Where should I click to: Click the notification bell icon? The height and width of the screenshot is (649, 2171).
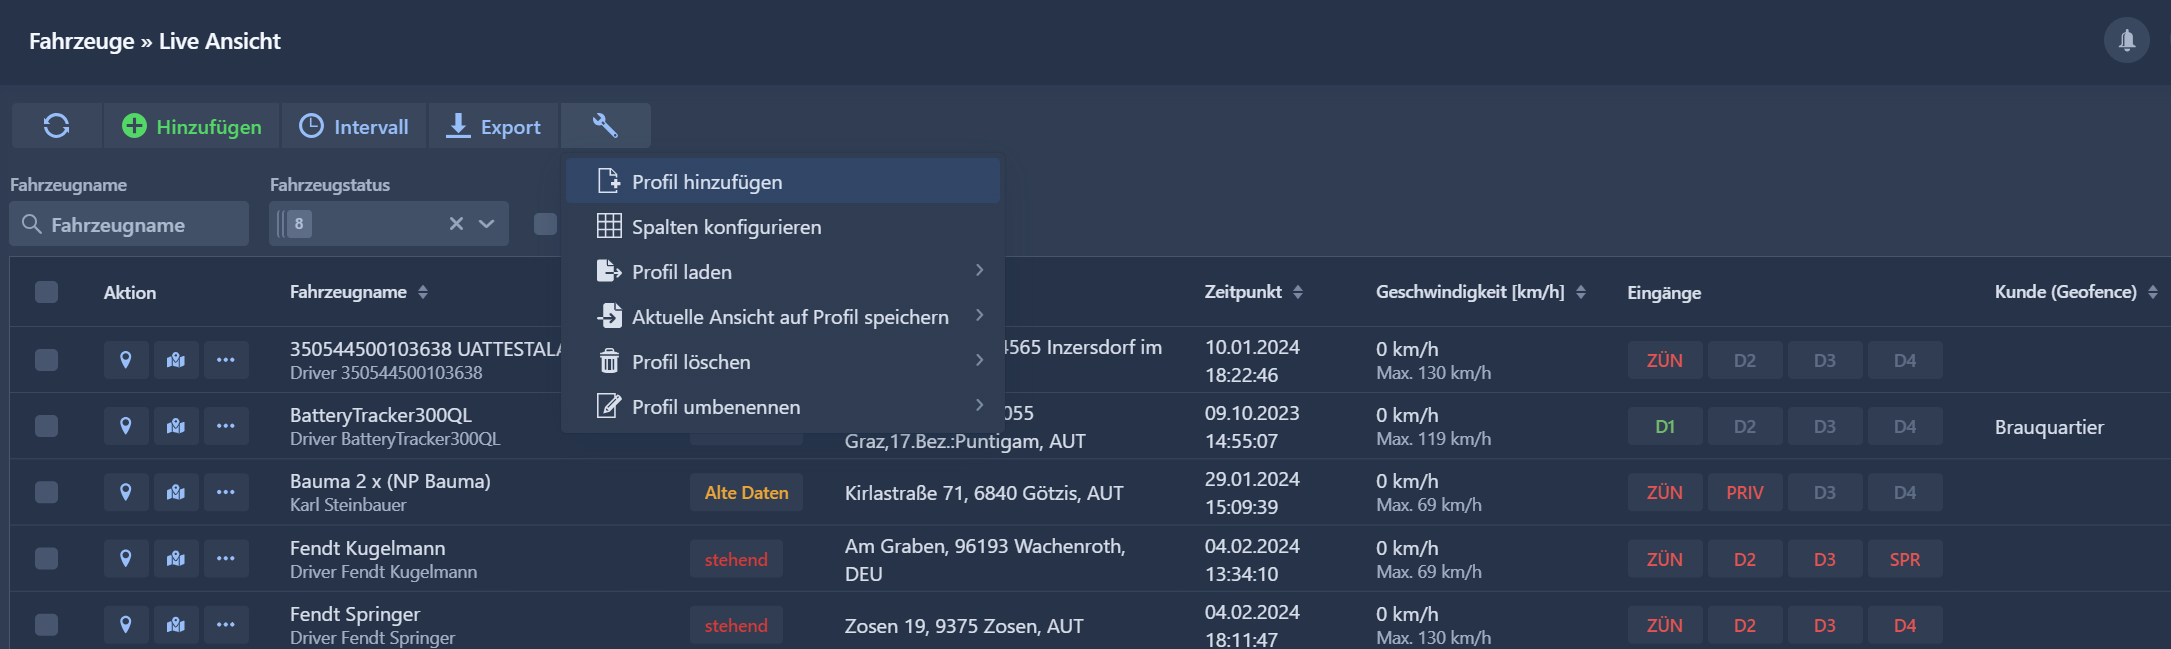click(x=2126, y=41)
